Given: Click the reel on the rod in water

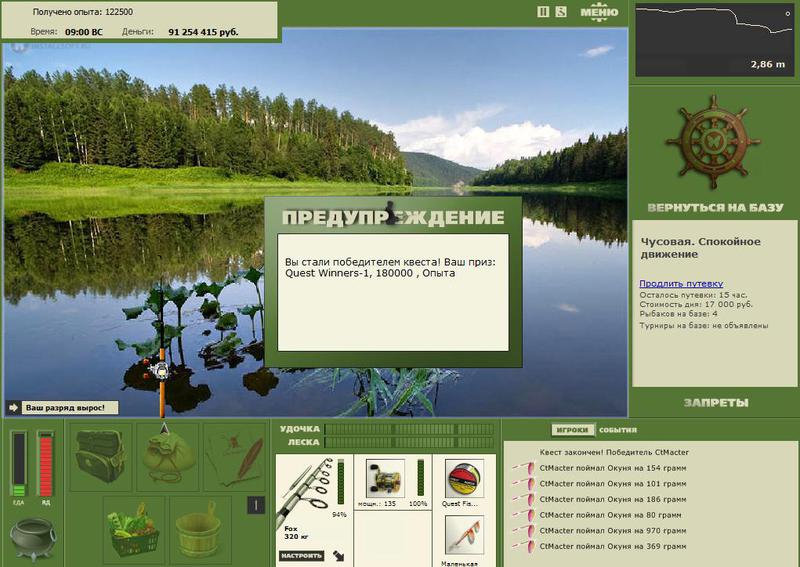Looking at the screenshot, I should pos(159,369).
